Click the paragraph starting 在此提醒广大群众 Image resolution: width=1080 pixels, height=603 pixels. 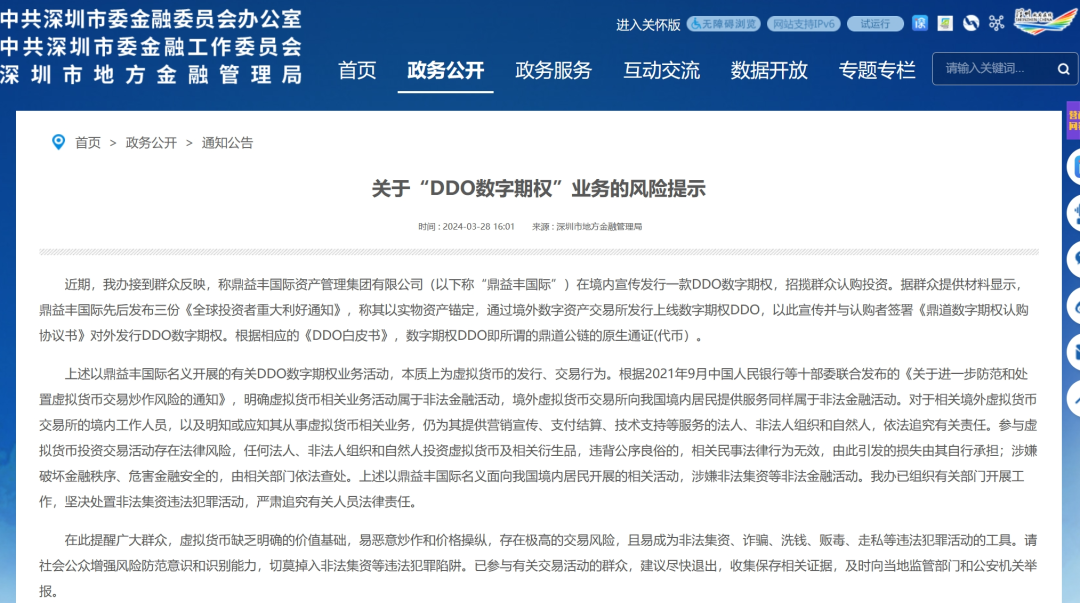click(539, 566)
